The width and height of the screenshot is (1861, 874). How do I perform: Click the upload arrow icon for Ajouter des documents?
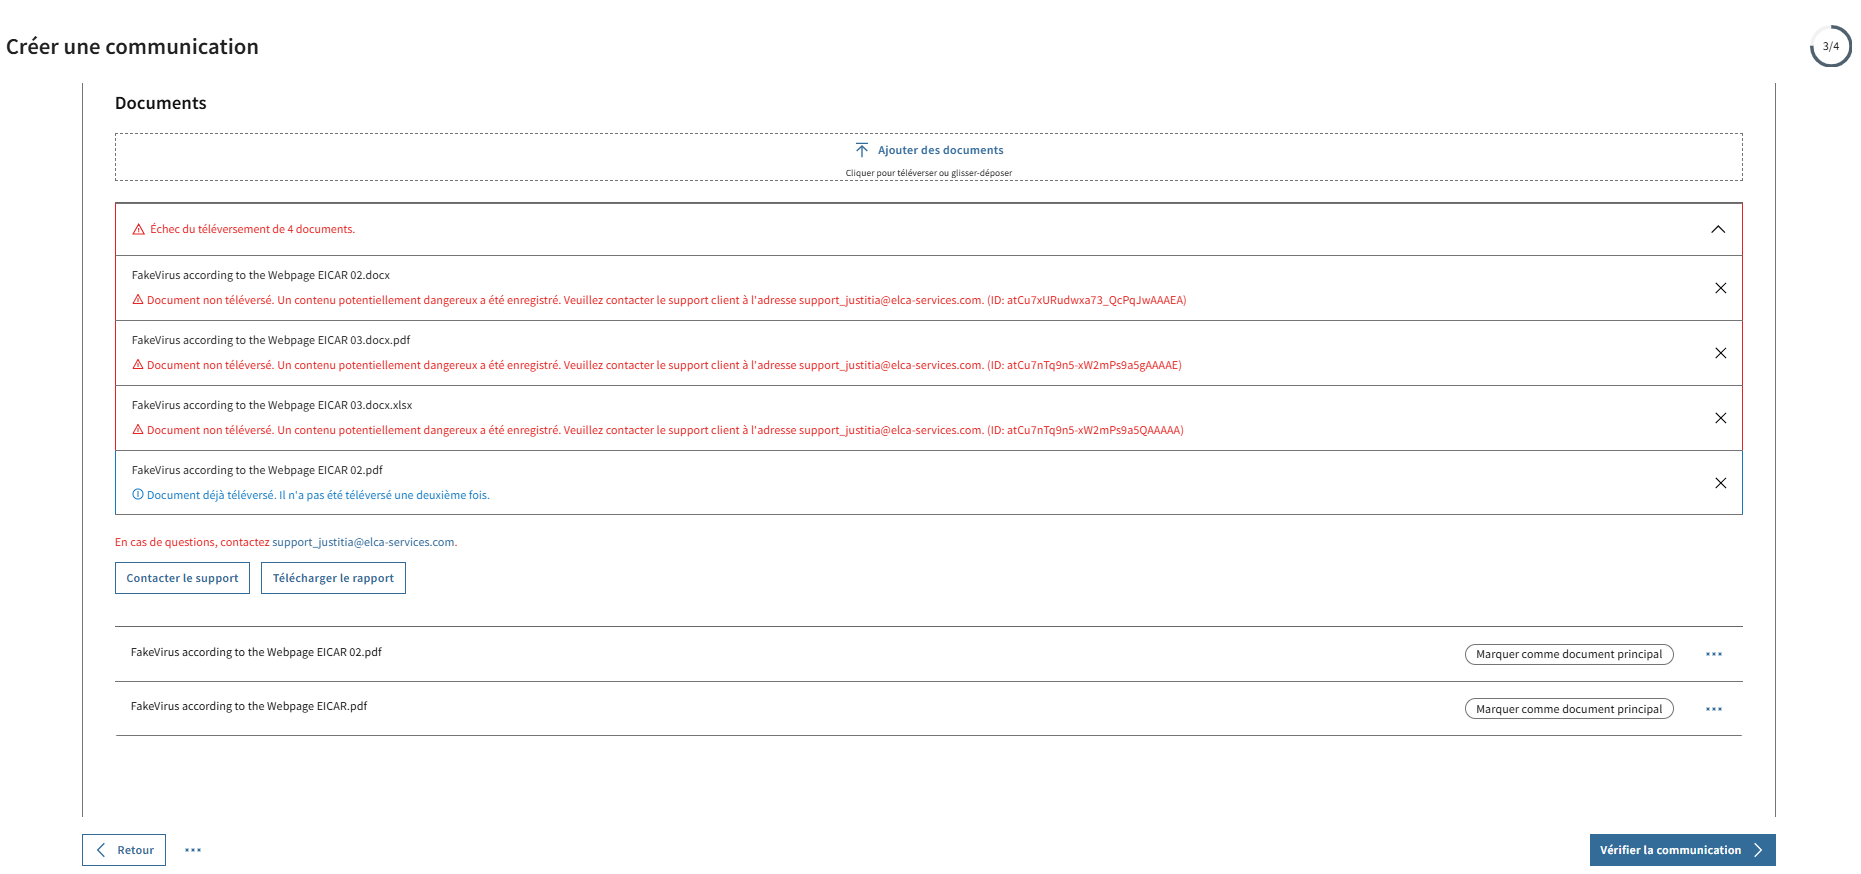(861, 150)
